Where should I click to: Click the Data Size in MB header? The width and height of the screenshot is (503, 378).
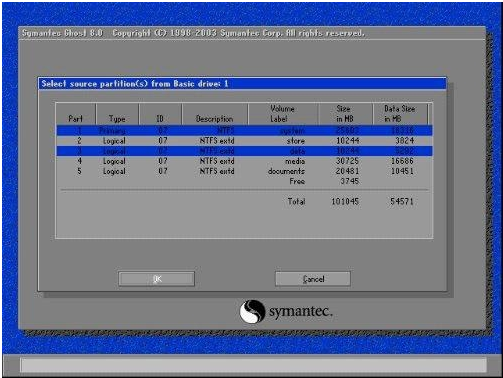pos(400,114)
